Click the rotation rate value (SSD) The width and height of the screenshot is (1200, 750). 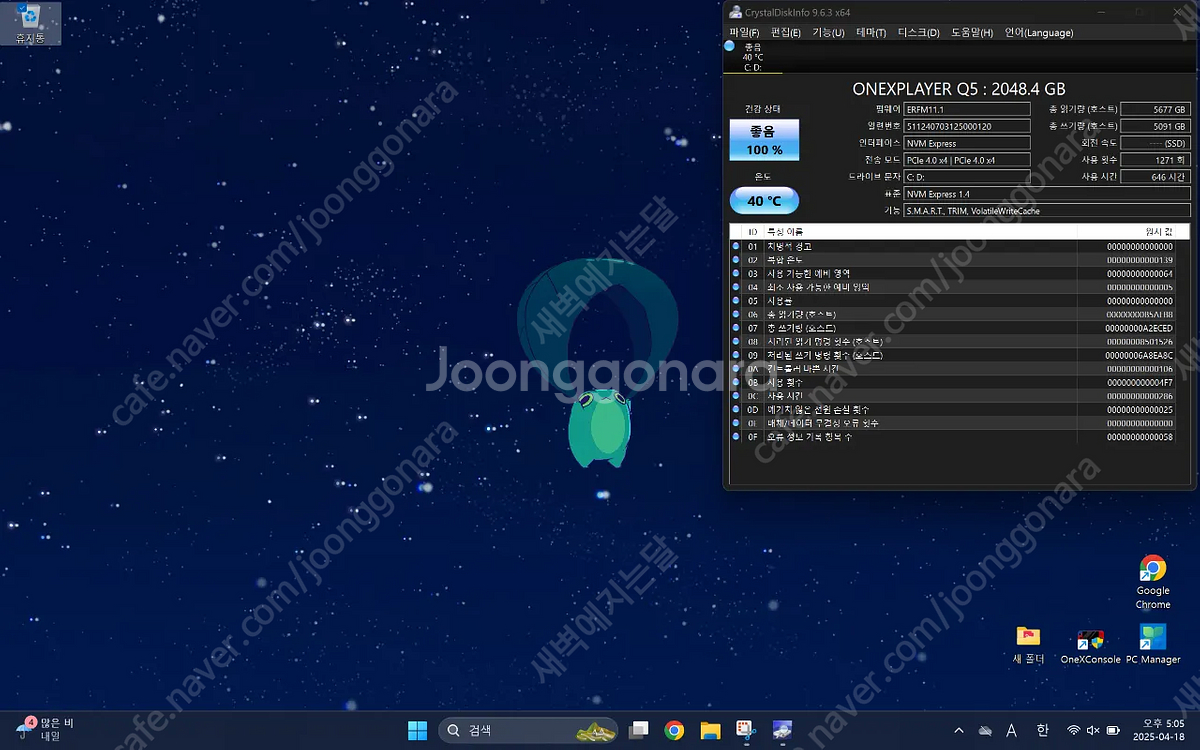[1155, 143]
